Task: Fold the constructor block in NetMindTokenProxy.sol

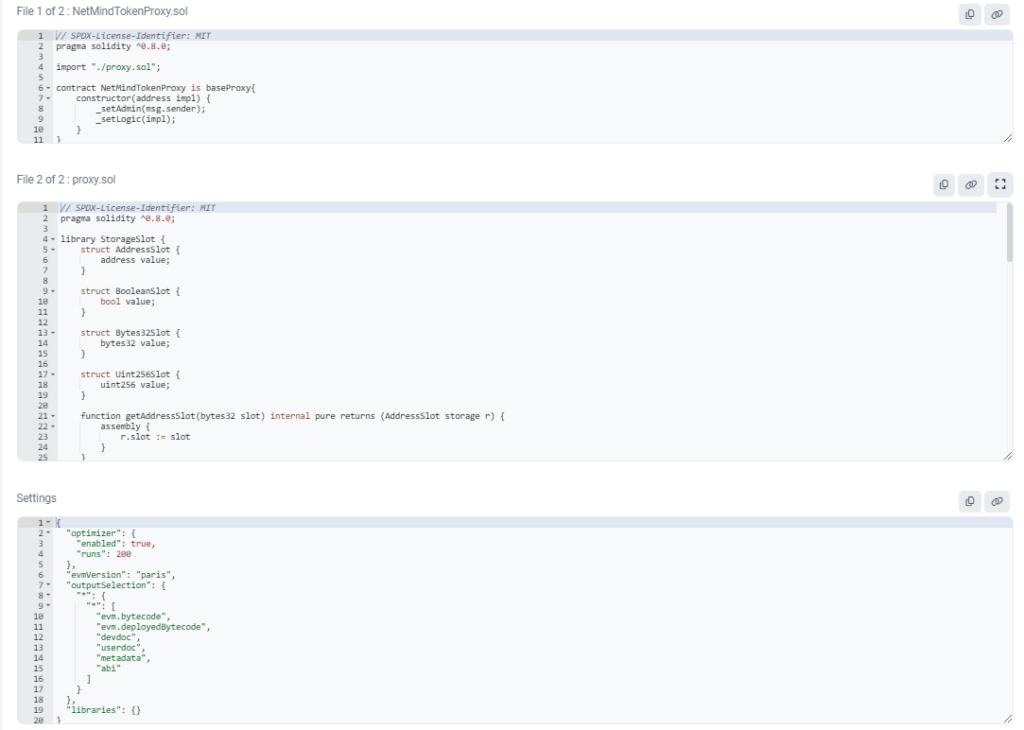Action: 48,98
